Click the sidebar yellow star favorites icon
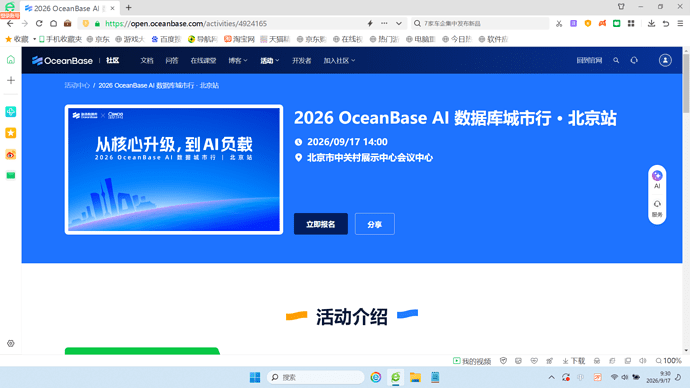 (x=11, y=133)
